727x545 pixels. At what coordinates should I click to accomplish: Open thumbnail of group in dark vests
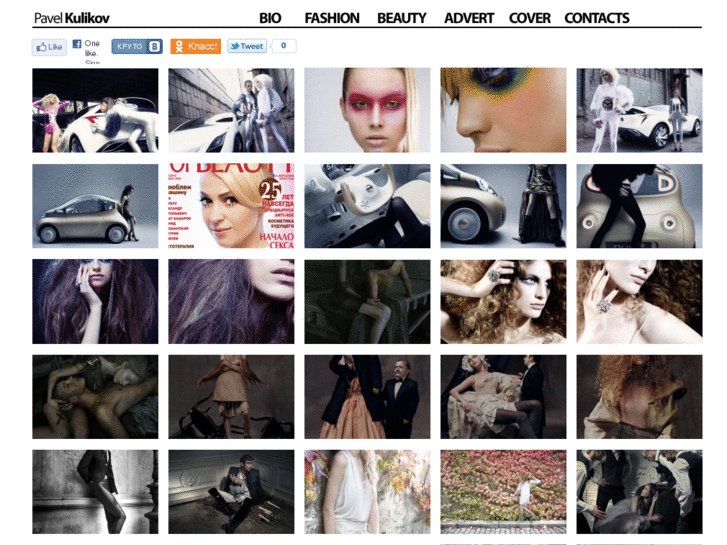(x=639, y=492)
